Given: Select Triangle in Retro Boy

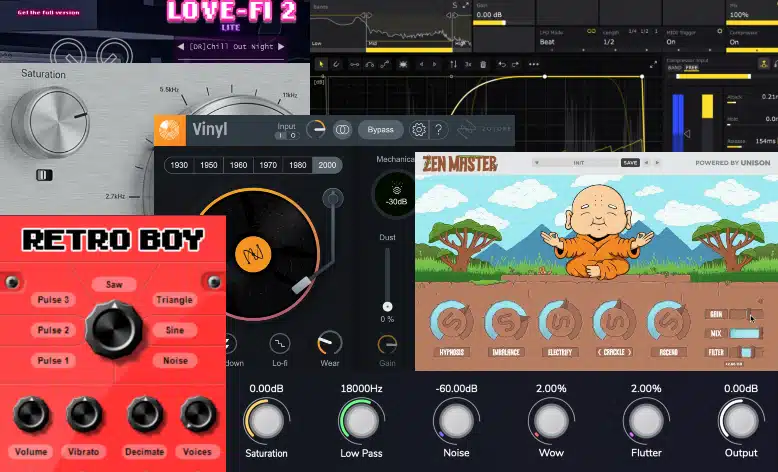Looking at the screenshot, I should [x=174, y=300].
